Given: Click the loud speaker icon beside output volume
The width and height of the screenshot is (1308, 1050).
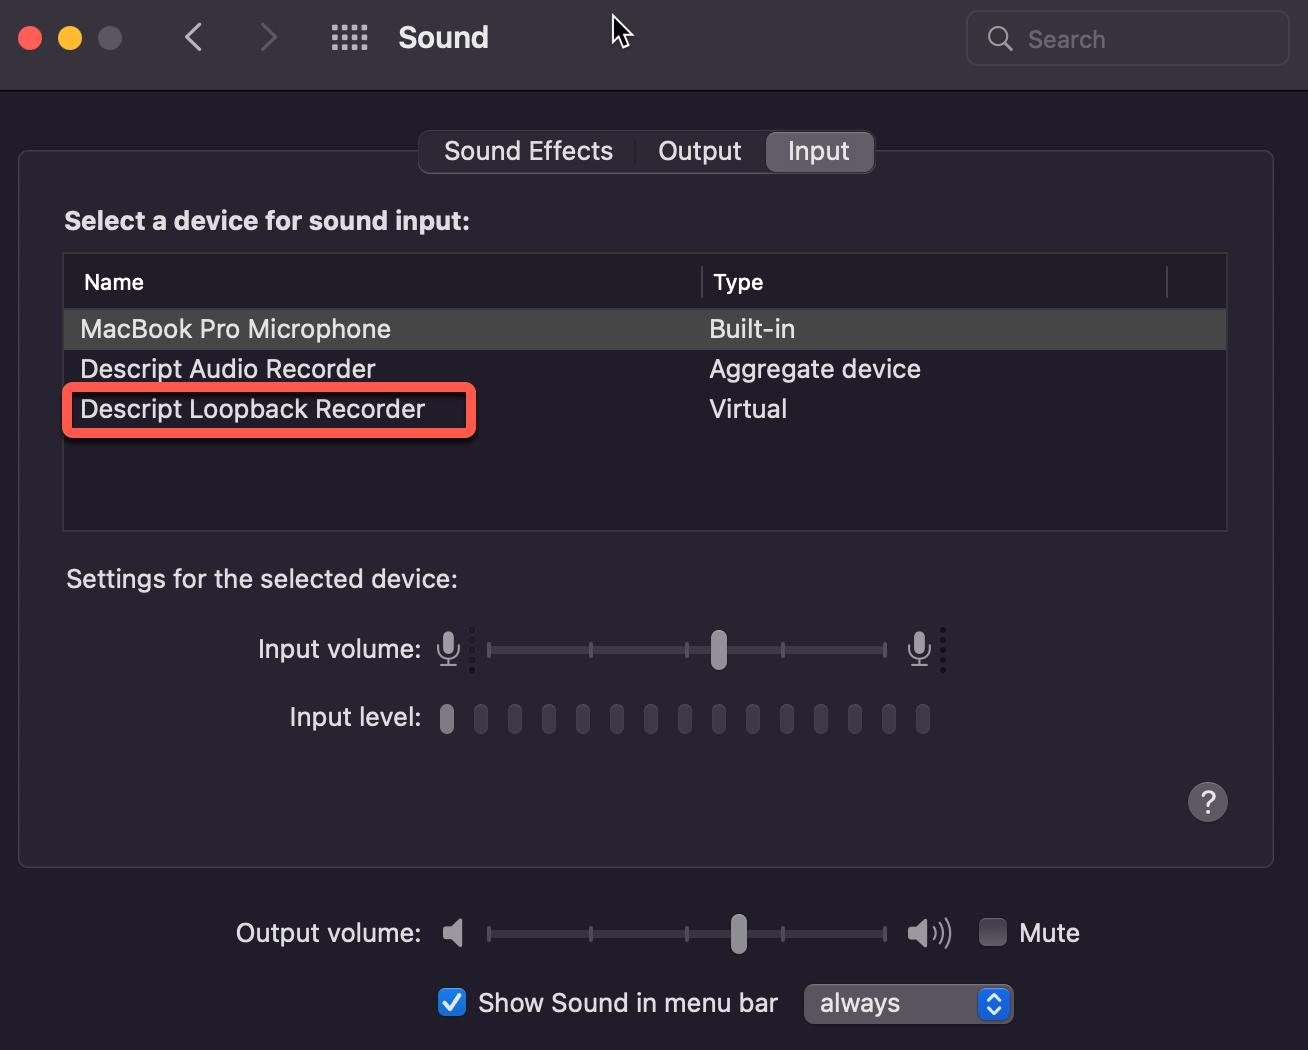Looking at the screenshot, I should 928,932.
